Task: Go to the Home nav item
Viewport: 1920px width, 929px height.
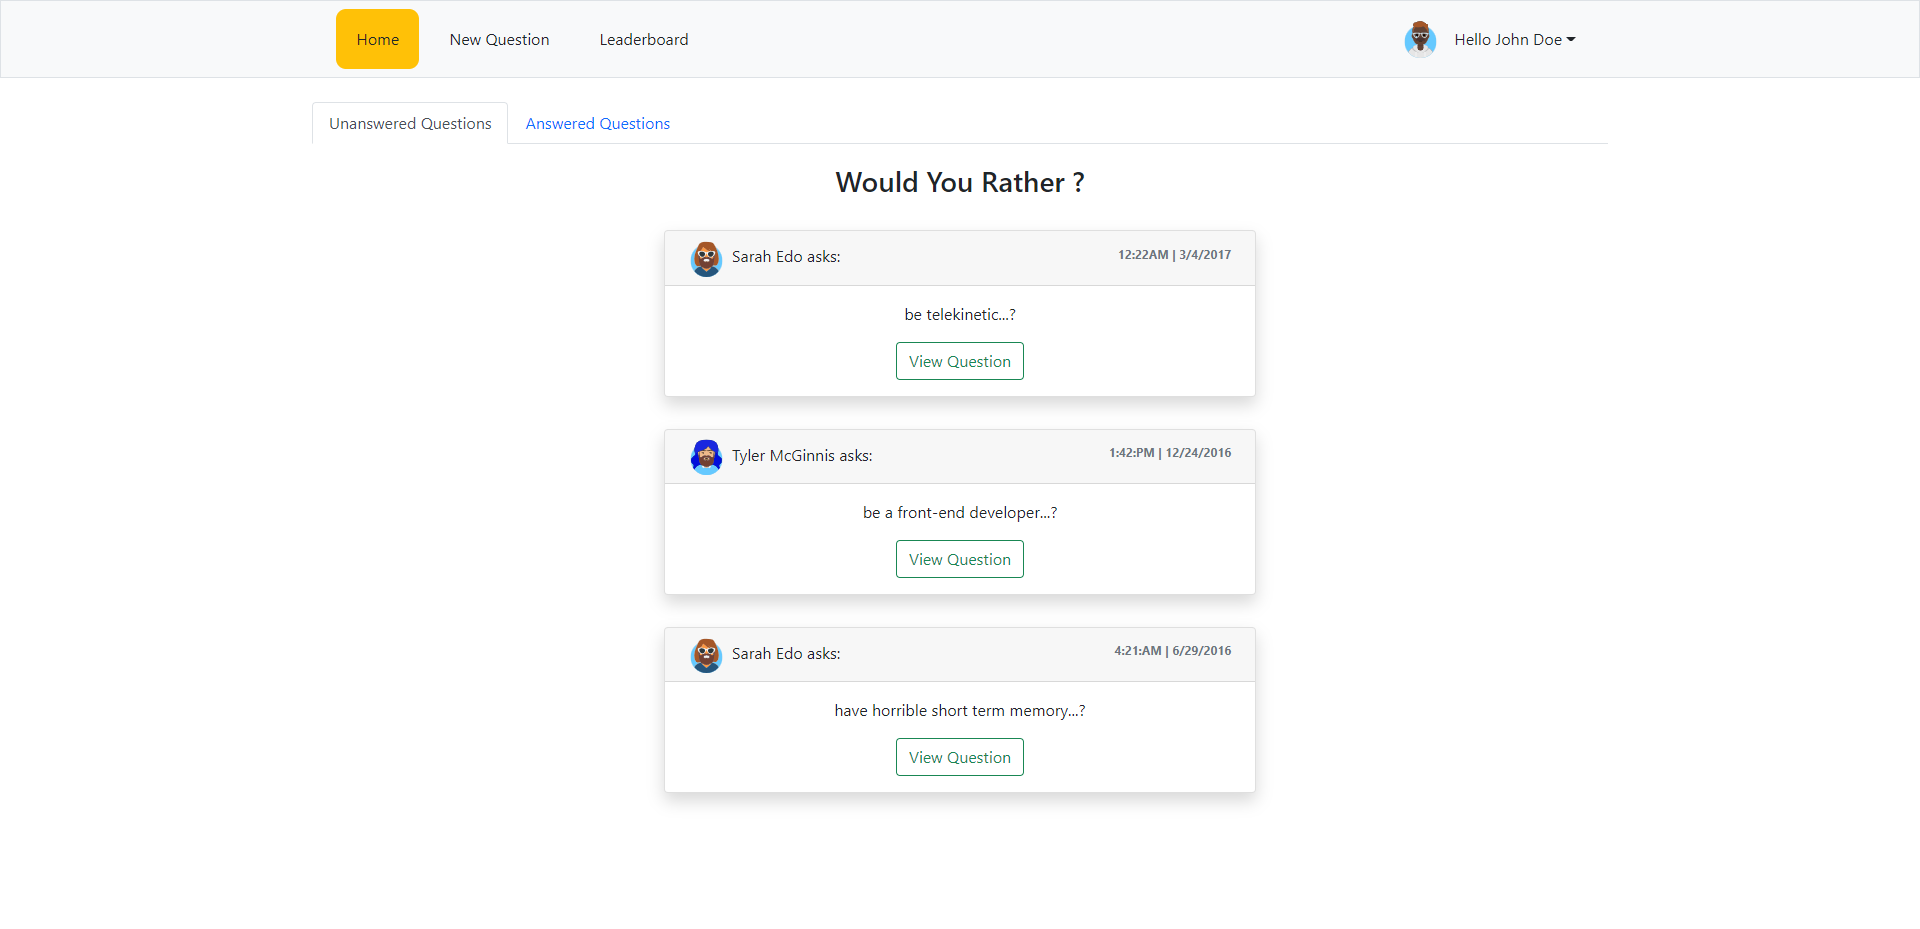Action: click(377, 39)
